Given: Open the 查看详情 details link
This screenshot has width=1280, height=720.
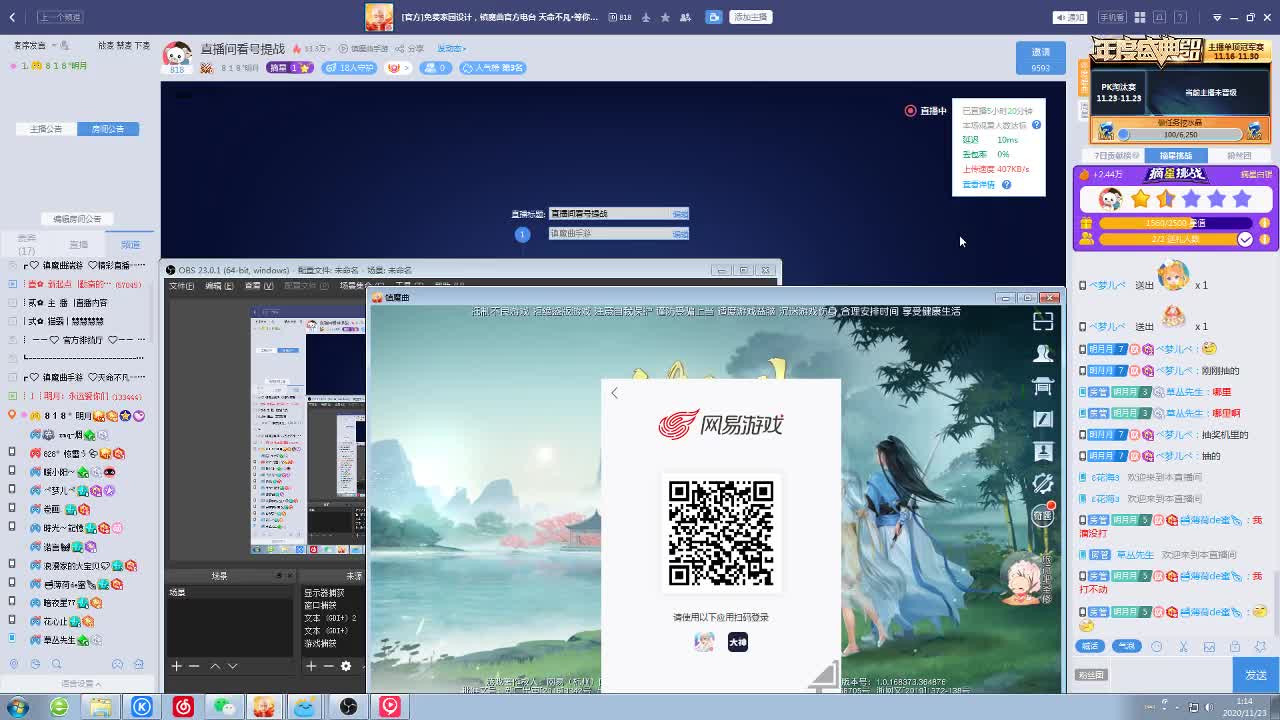Looking at the screenshot, I should [978, 184].
